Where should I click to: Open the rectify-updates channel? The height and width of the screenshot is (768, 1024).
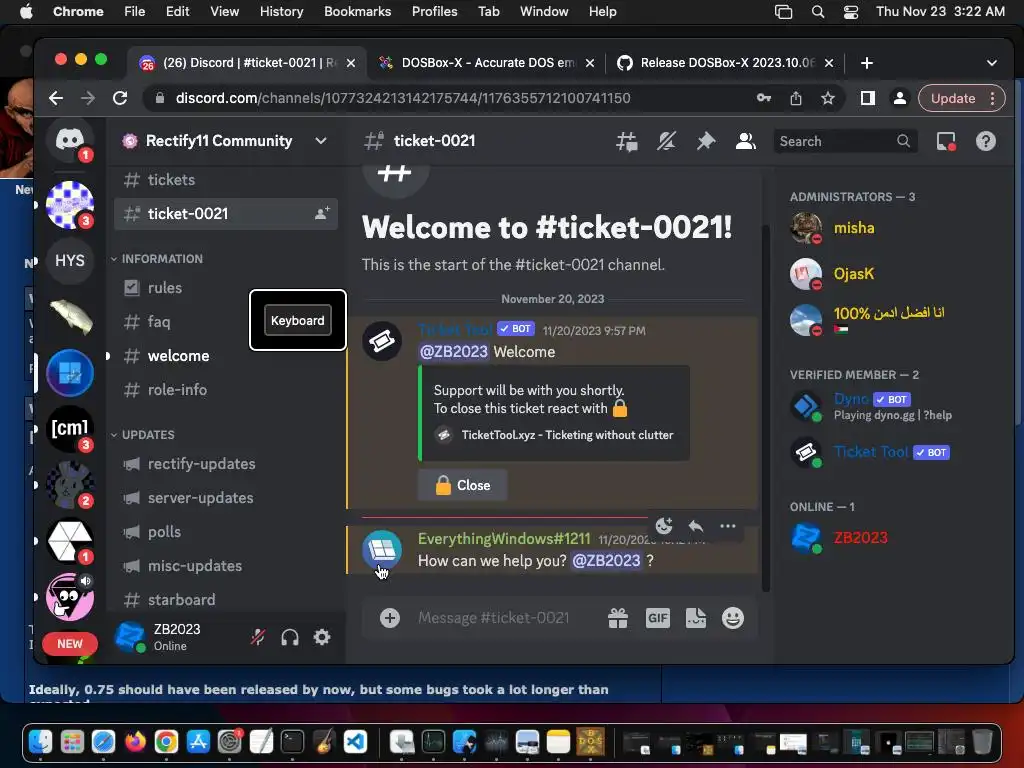coord(226,464)
